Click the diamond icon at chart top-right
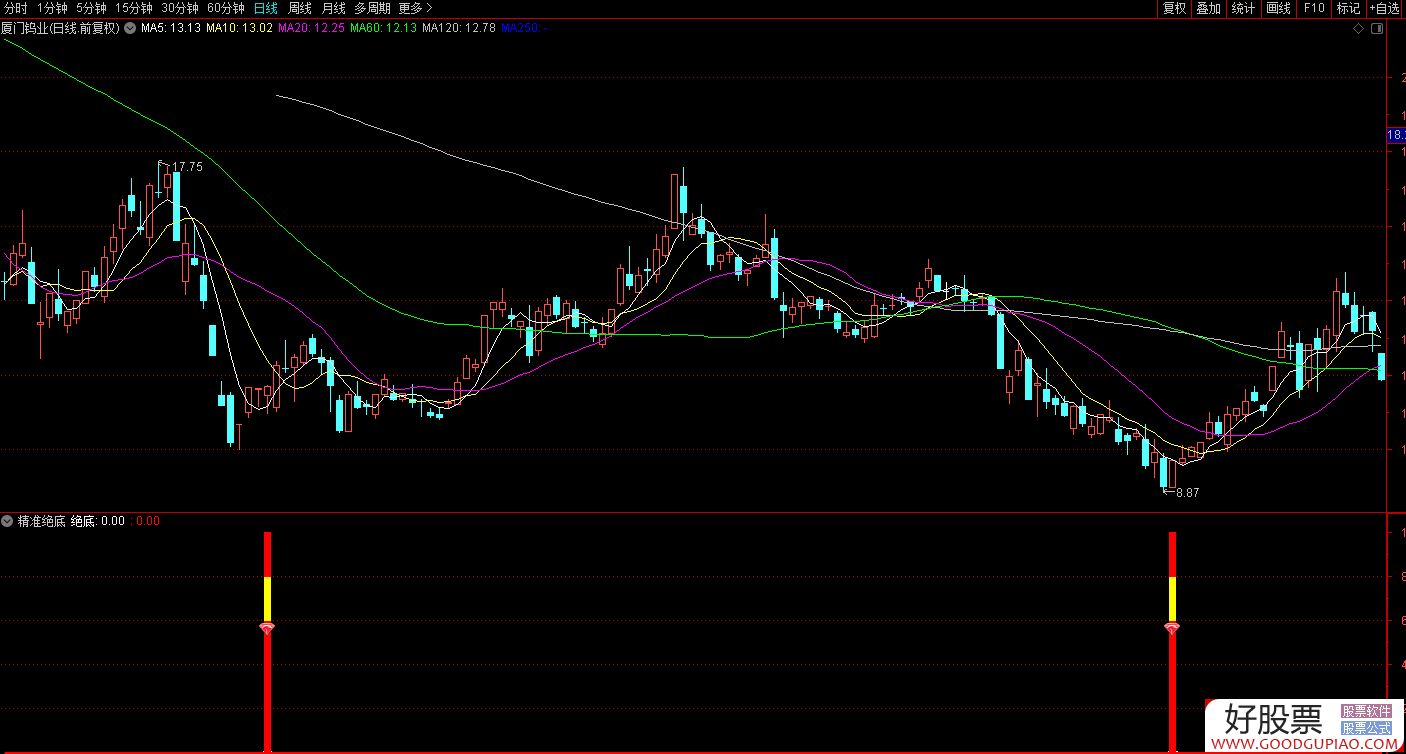Screen dimensions: 1406x754 coord(1359,29)
